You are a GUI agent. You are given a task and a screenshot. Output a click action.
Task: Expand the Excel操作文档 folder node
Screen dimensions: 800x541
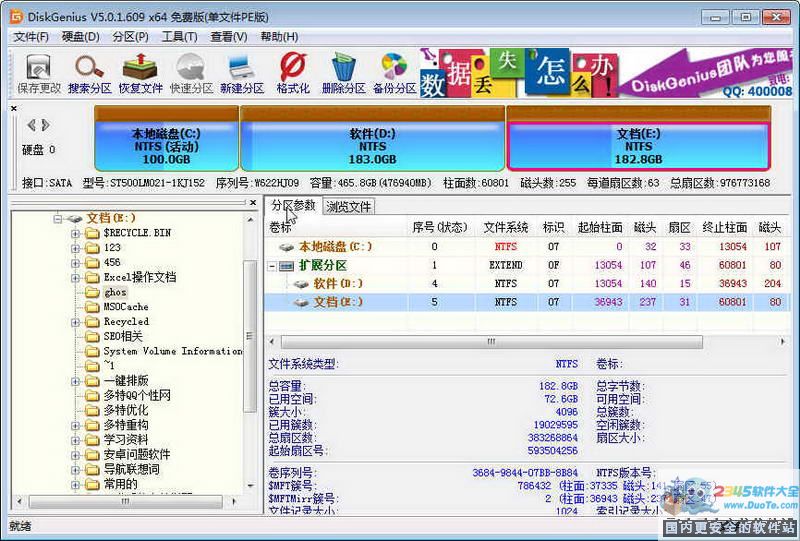(x=76, y=277)
